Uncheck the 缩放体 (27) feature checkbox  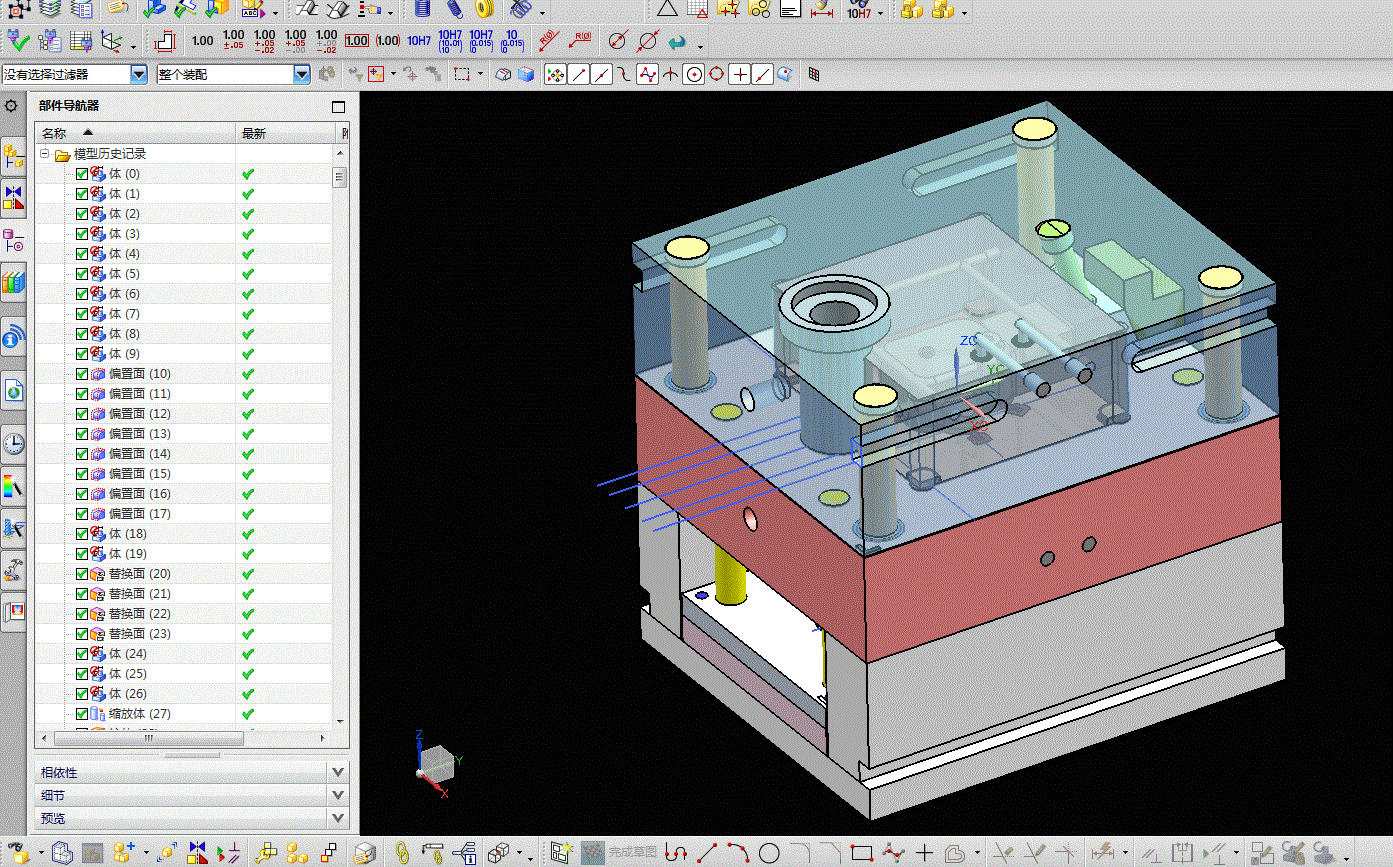point(82,714)
